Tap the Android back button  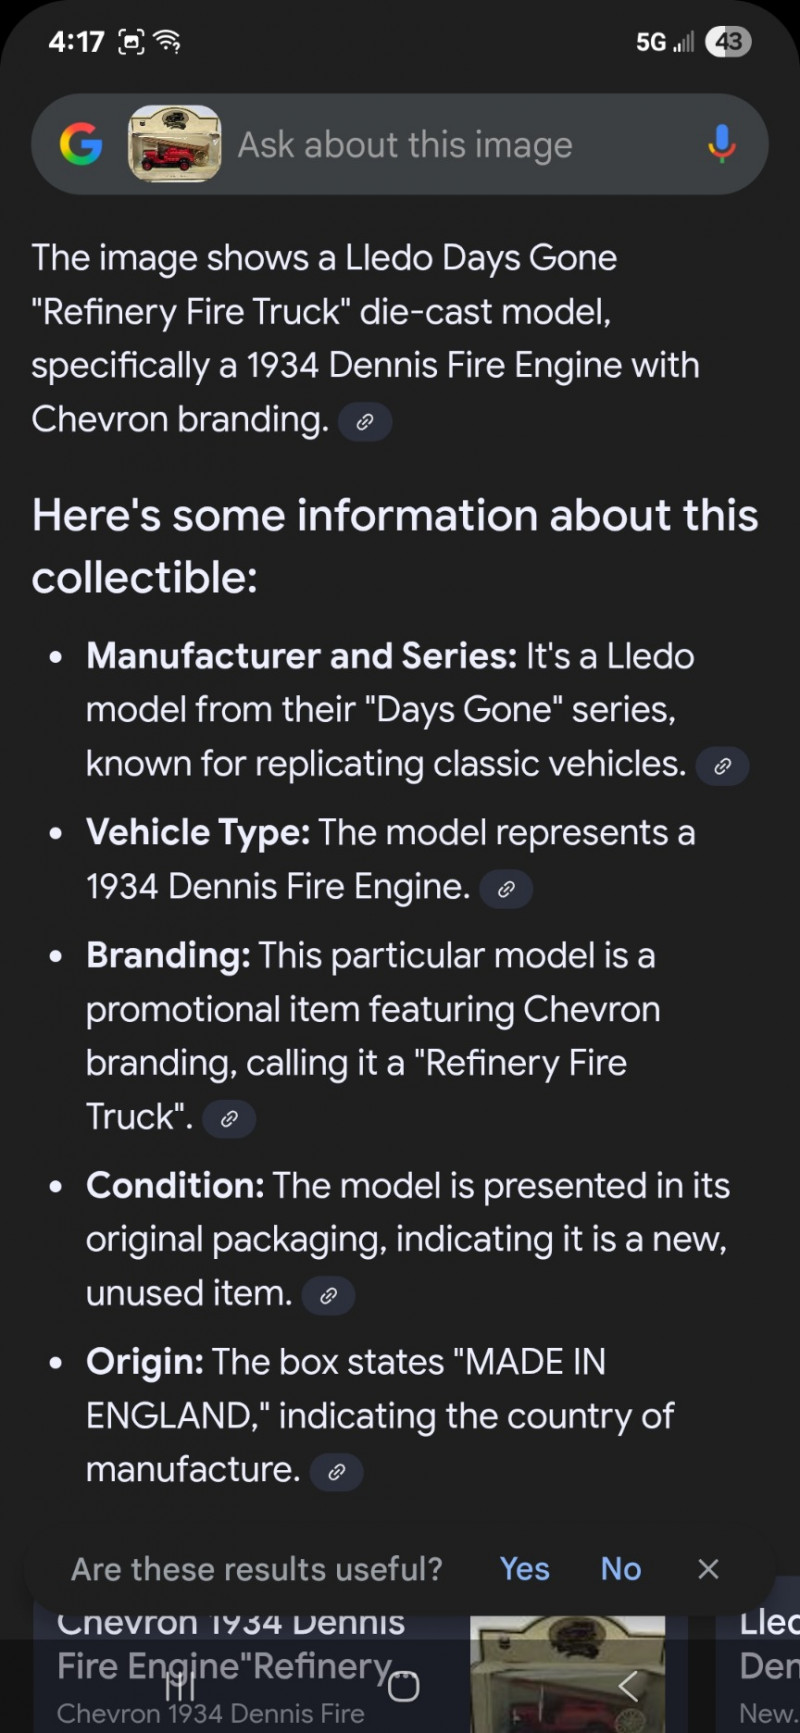[627, 1688]
